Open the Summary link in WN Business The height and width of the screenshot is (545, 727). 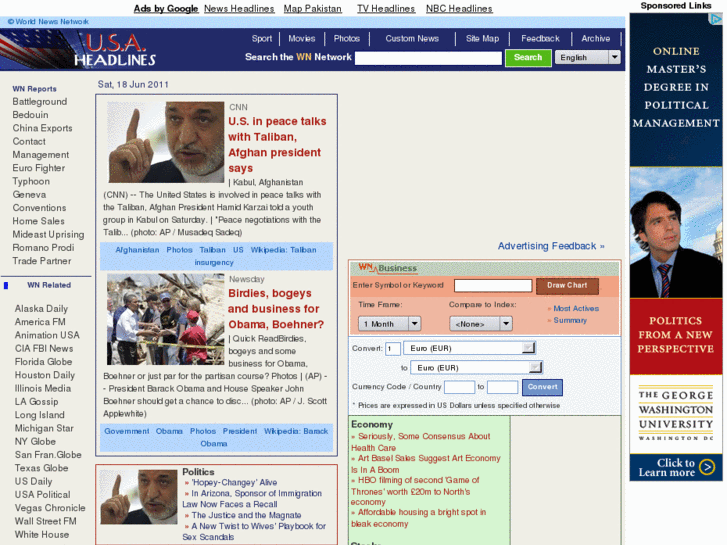click(570, 320)
